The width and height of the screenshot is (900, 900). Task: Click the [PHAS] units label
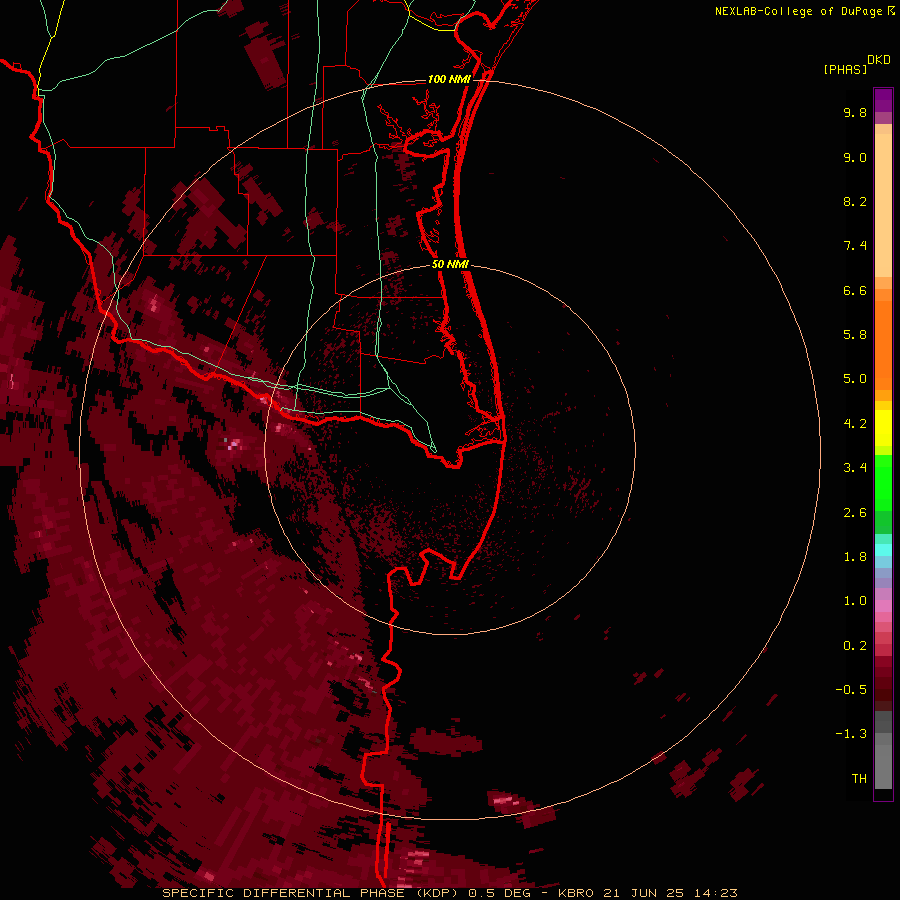click(845, 69)
